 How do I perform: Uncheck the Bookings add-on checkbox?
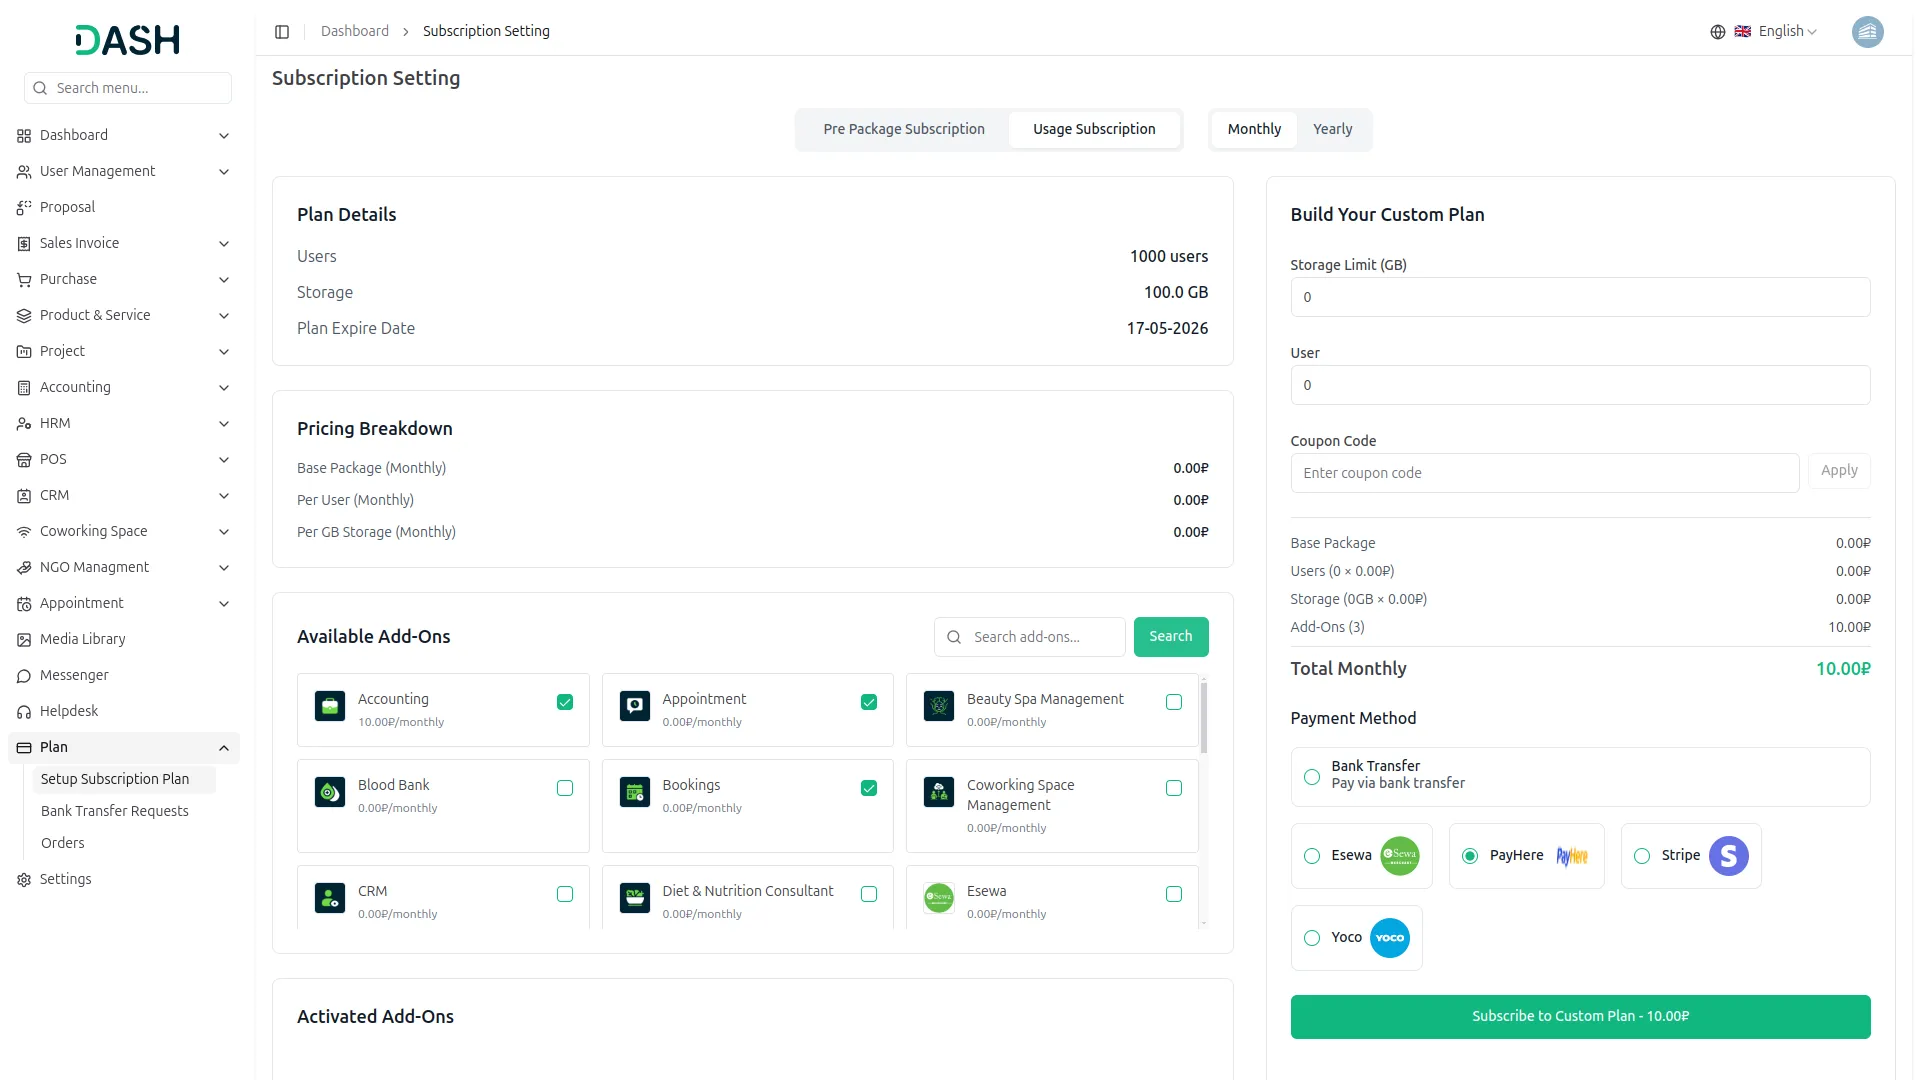(x=869, y=788)
